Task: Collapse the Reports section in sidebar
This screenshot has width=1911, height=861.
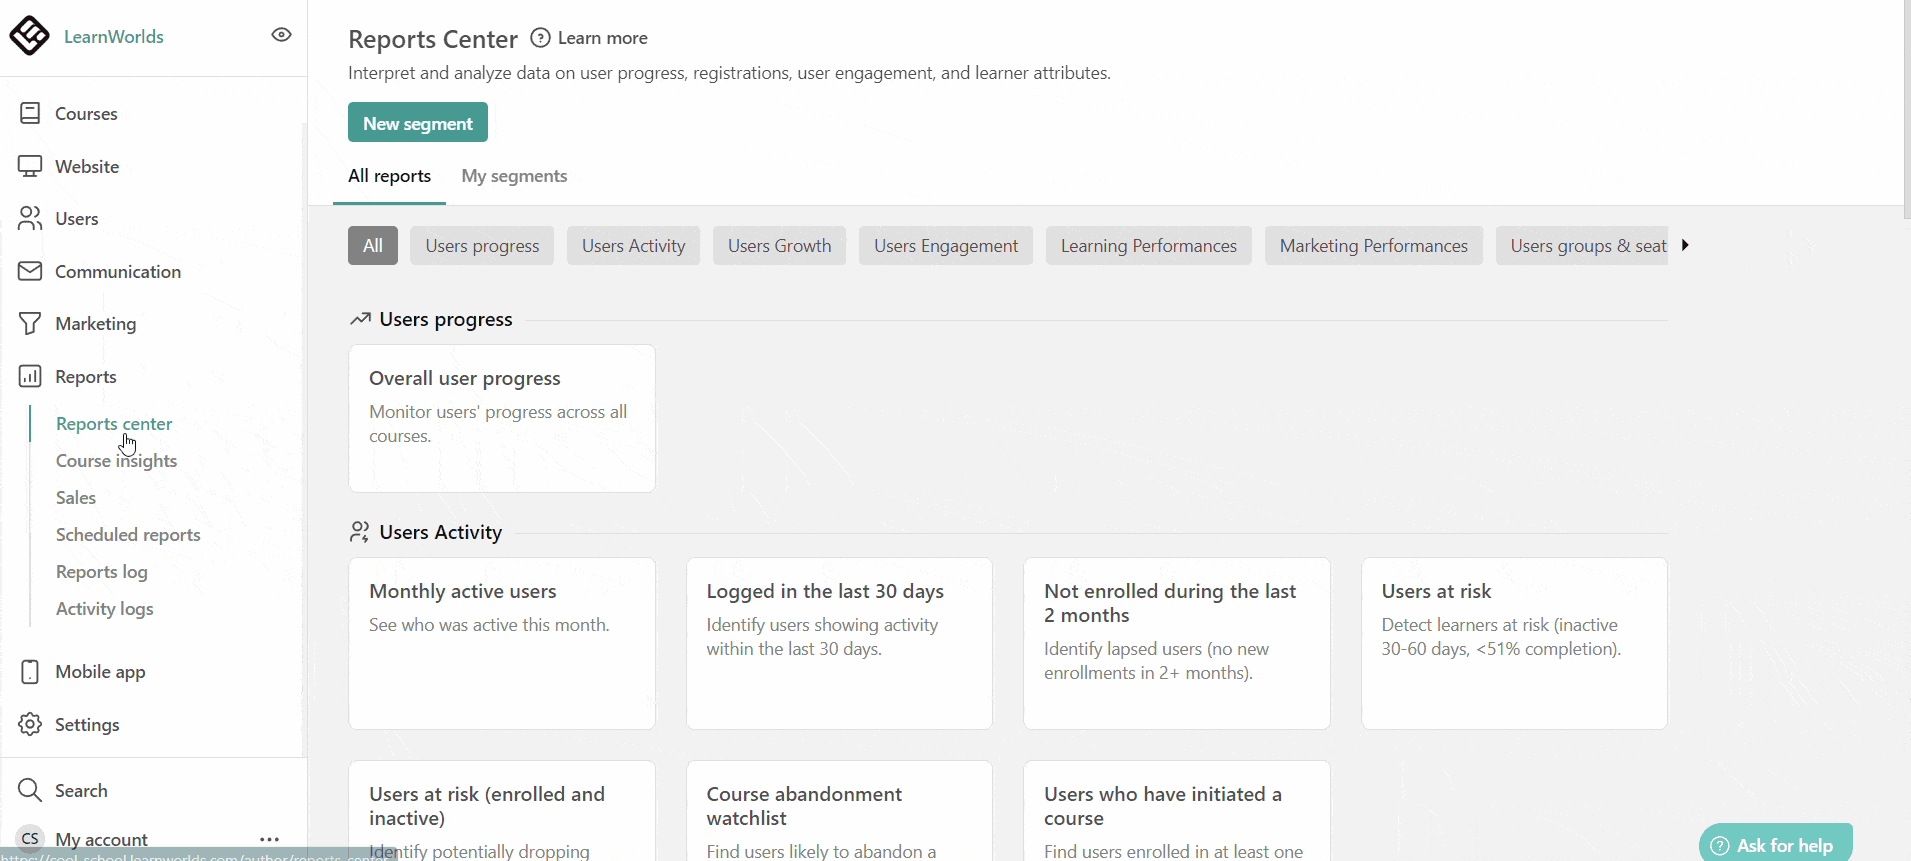Action: (86, 376)
